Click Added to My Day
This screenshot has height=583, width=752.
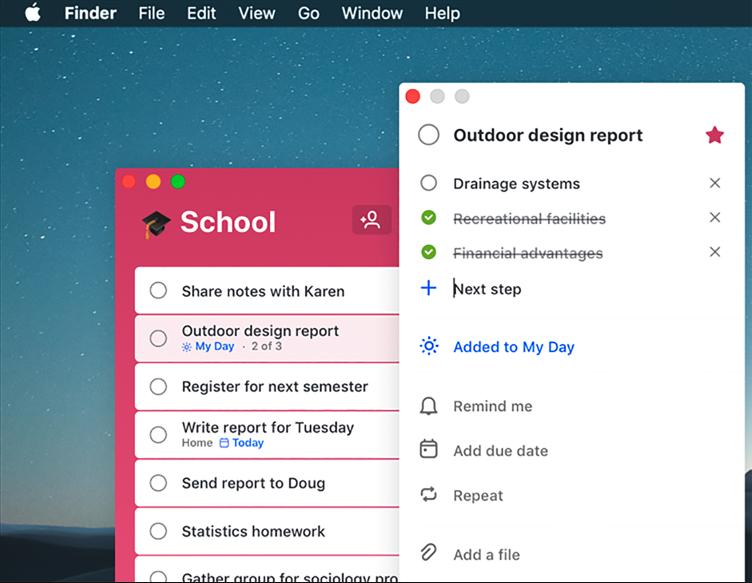pyautogui.click(x=514, y=347)
